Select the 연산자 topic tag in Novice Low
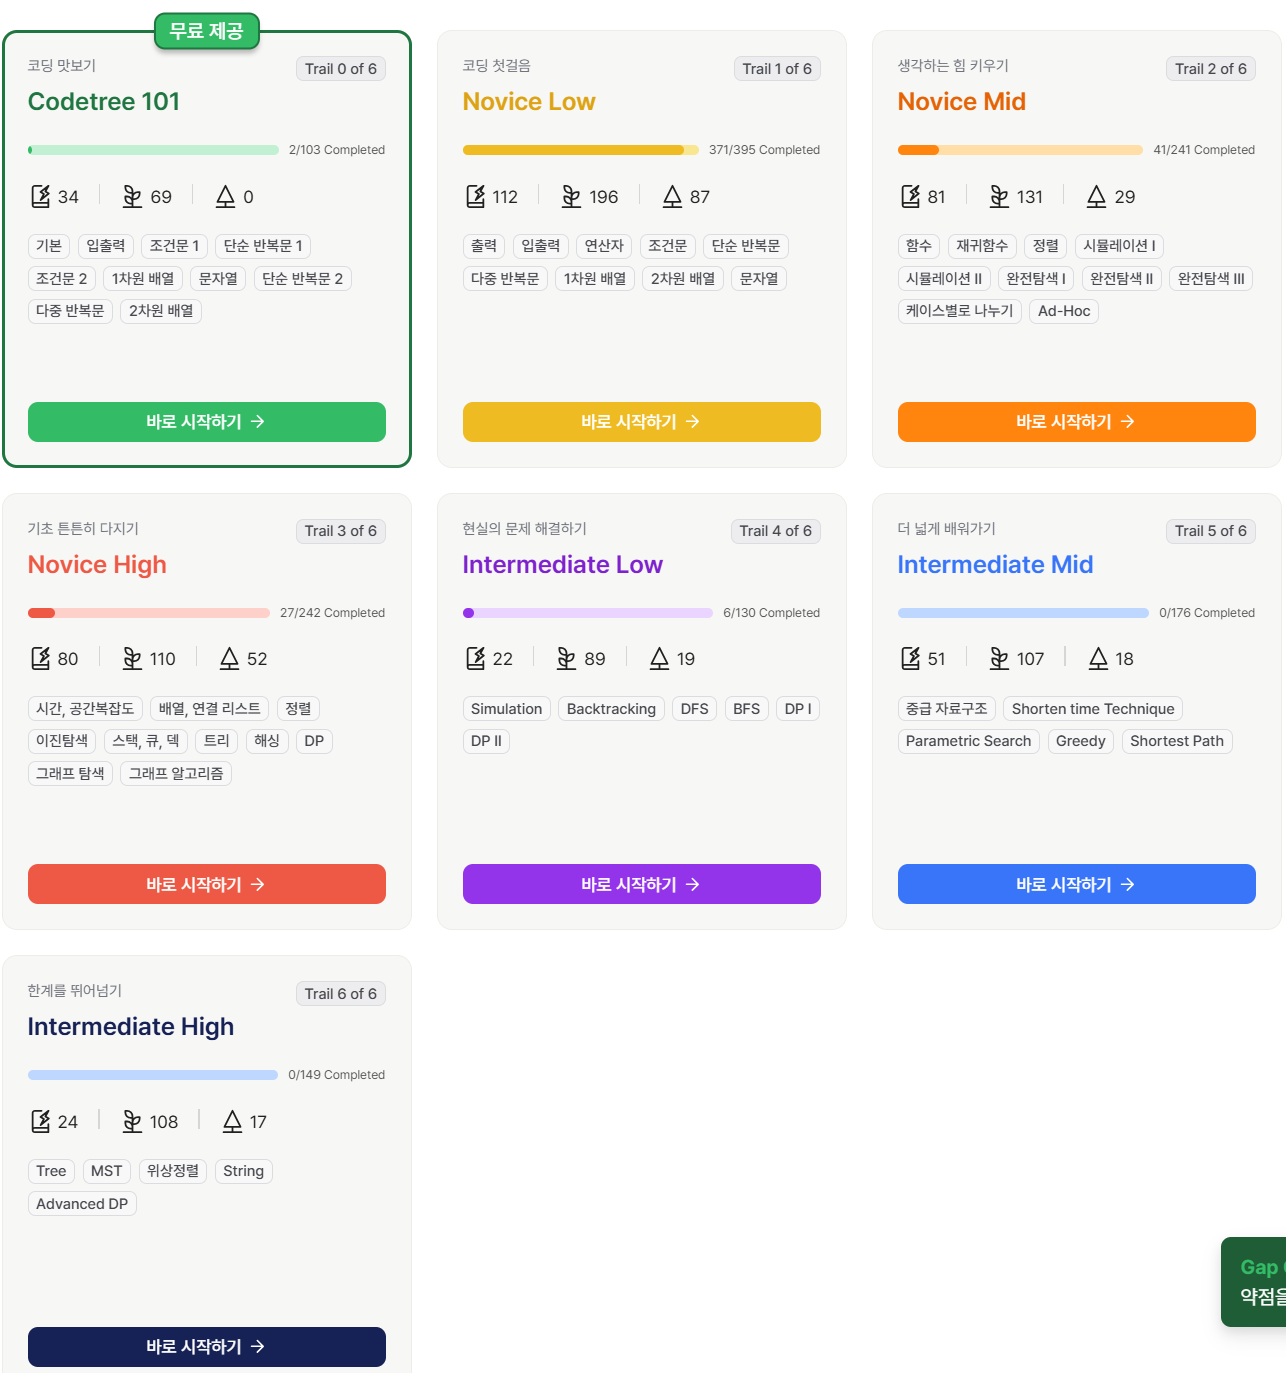 (604, 246)
